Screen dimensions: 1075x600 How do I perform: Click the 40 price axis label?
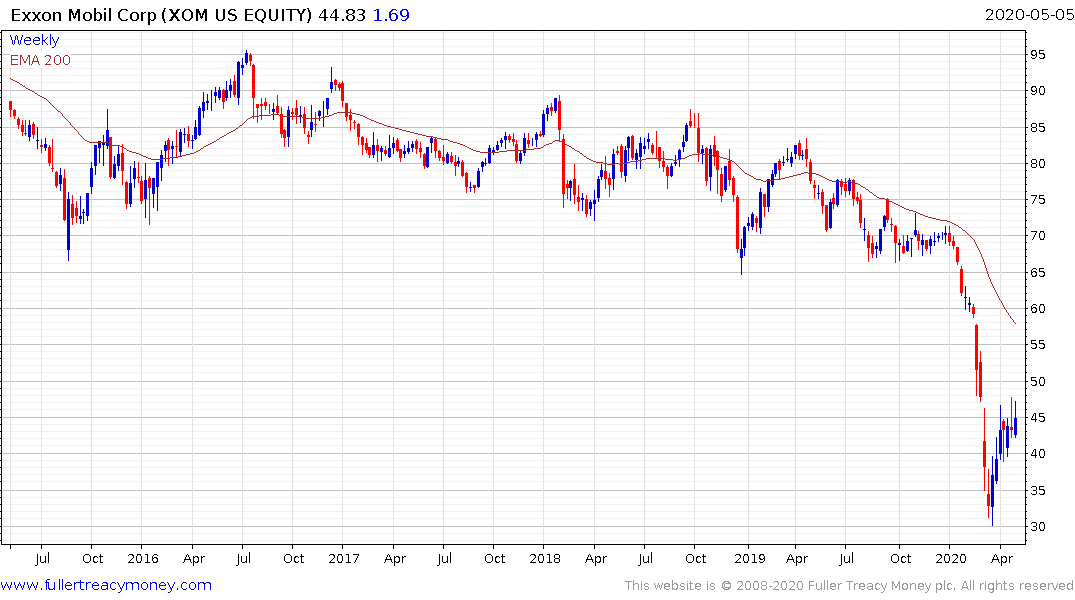click(x=1037, y=454)
